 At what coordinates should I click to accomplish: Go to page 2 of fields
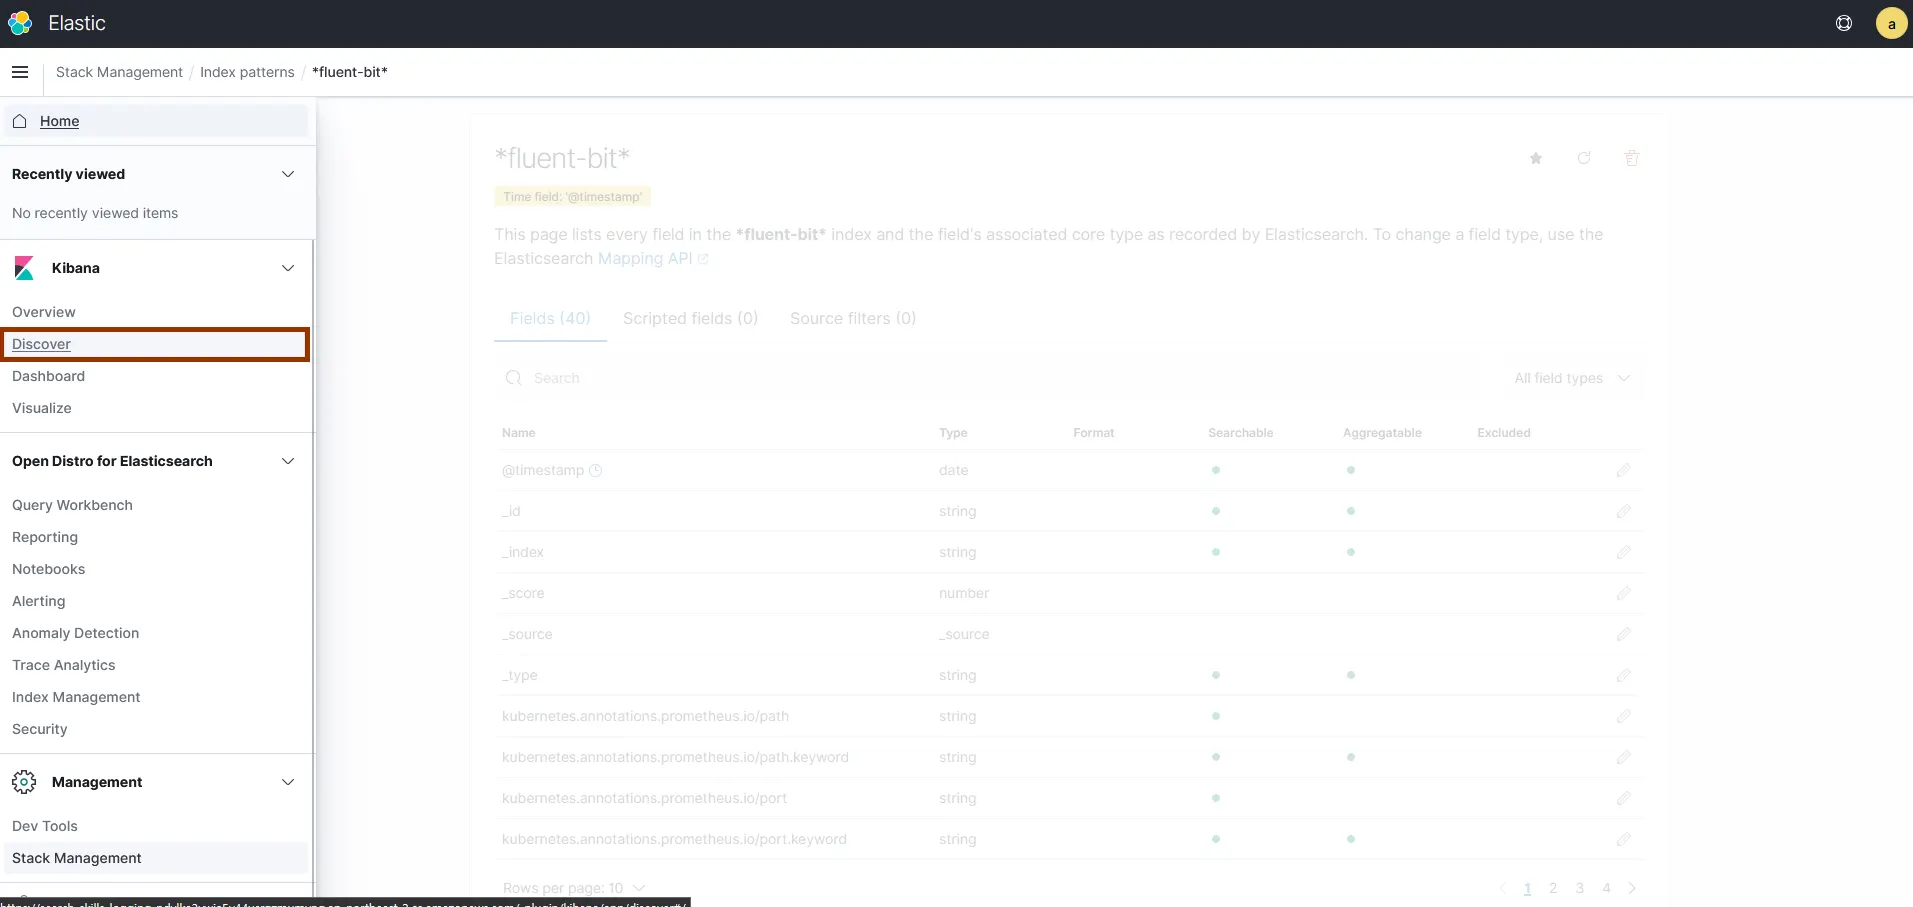[1553, 888]
